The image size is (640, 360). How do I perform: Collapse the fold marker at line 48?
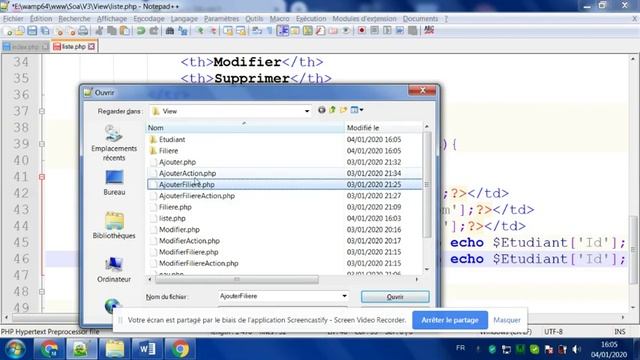click(x=42, y=292)
